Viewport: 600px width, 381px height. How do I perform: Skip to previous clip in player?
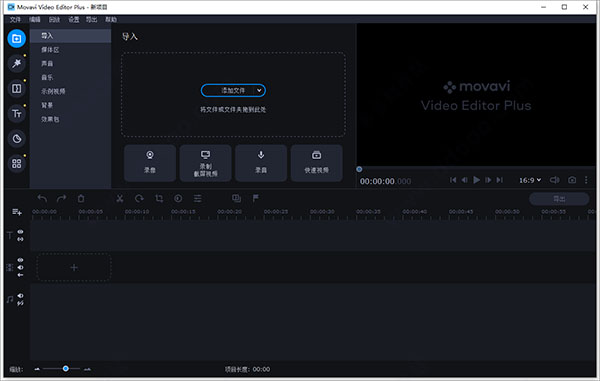coord(453,180)
